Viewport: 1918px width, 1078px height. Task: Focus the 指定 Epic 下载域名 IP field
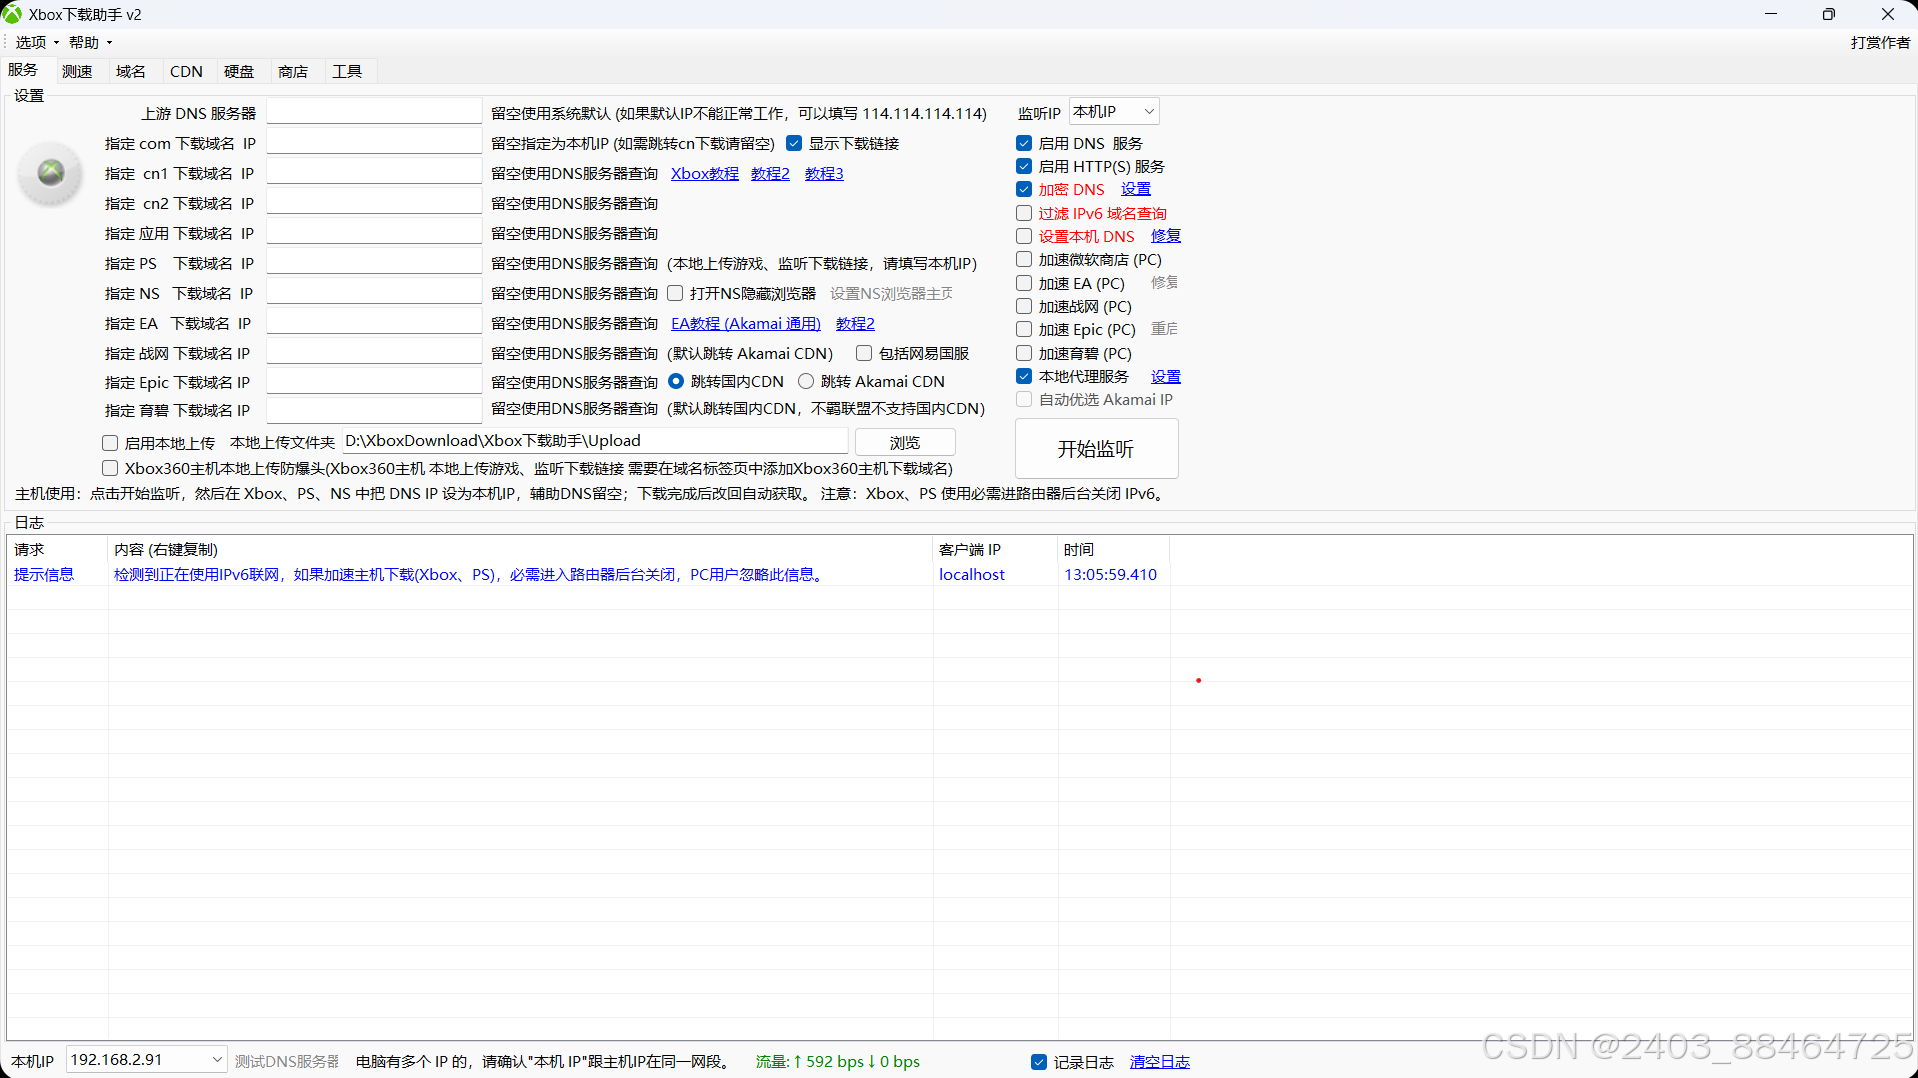(374, 381)
